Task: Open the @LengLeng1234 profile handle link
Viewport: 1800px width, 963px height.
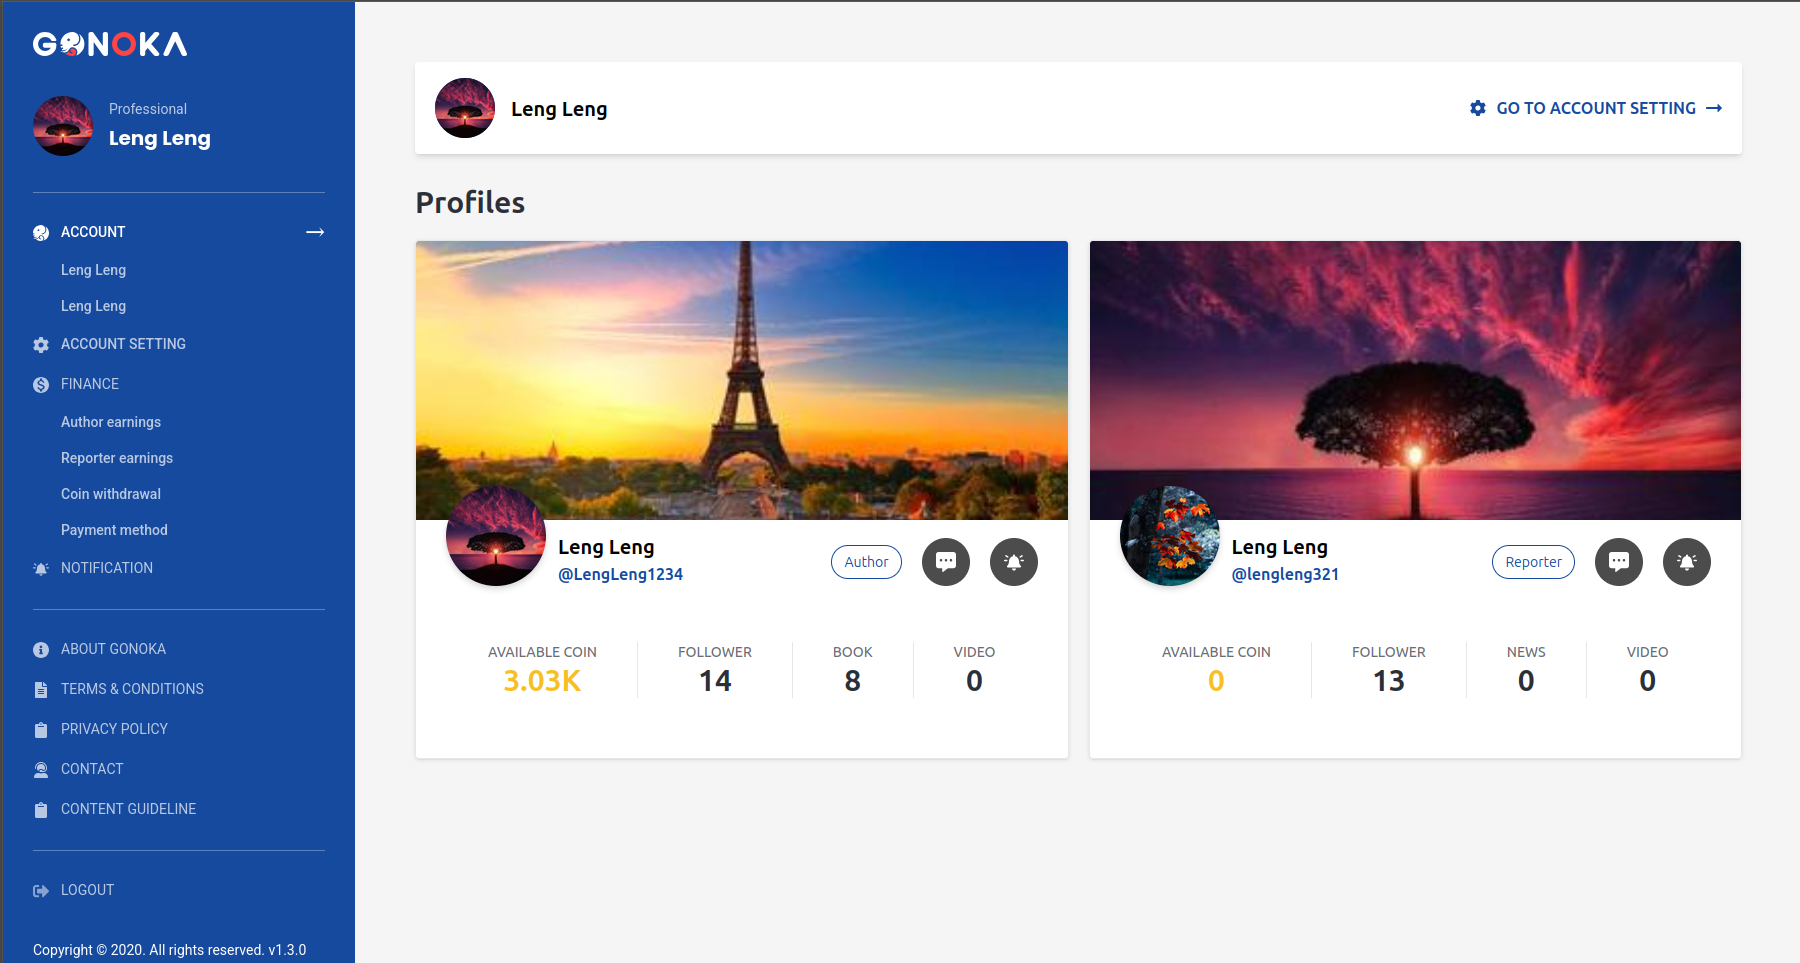Action: point(620,574)
